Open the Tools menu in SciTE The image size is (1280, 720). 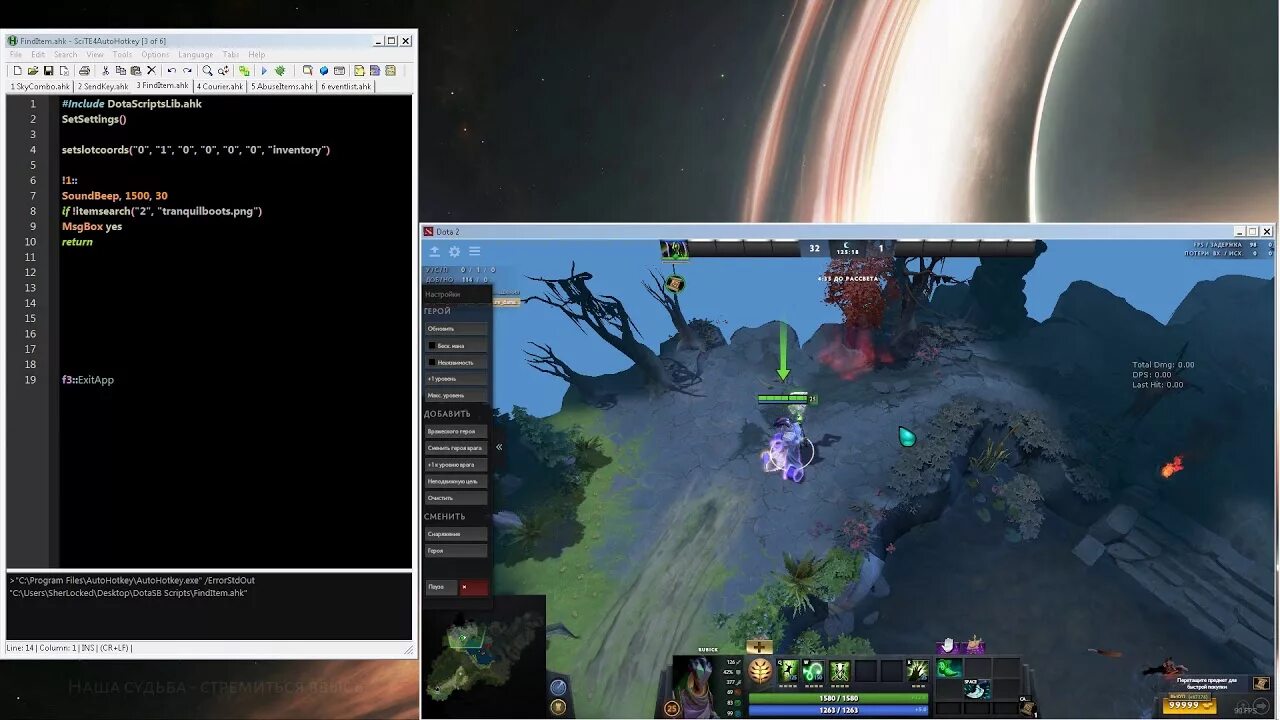[x=122, y=55]
